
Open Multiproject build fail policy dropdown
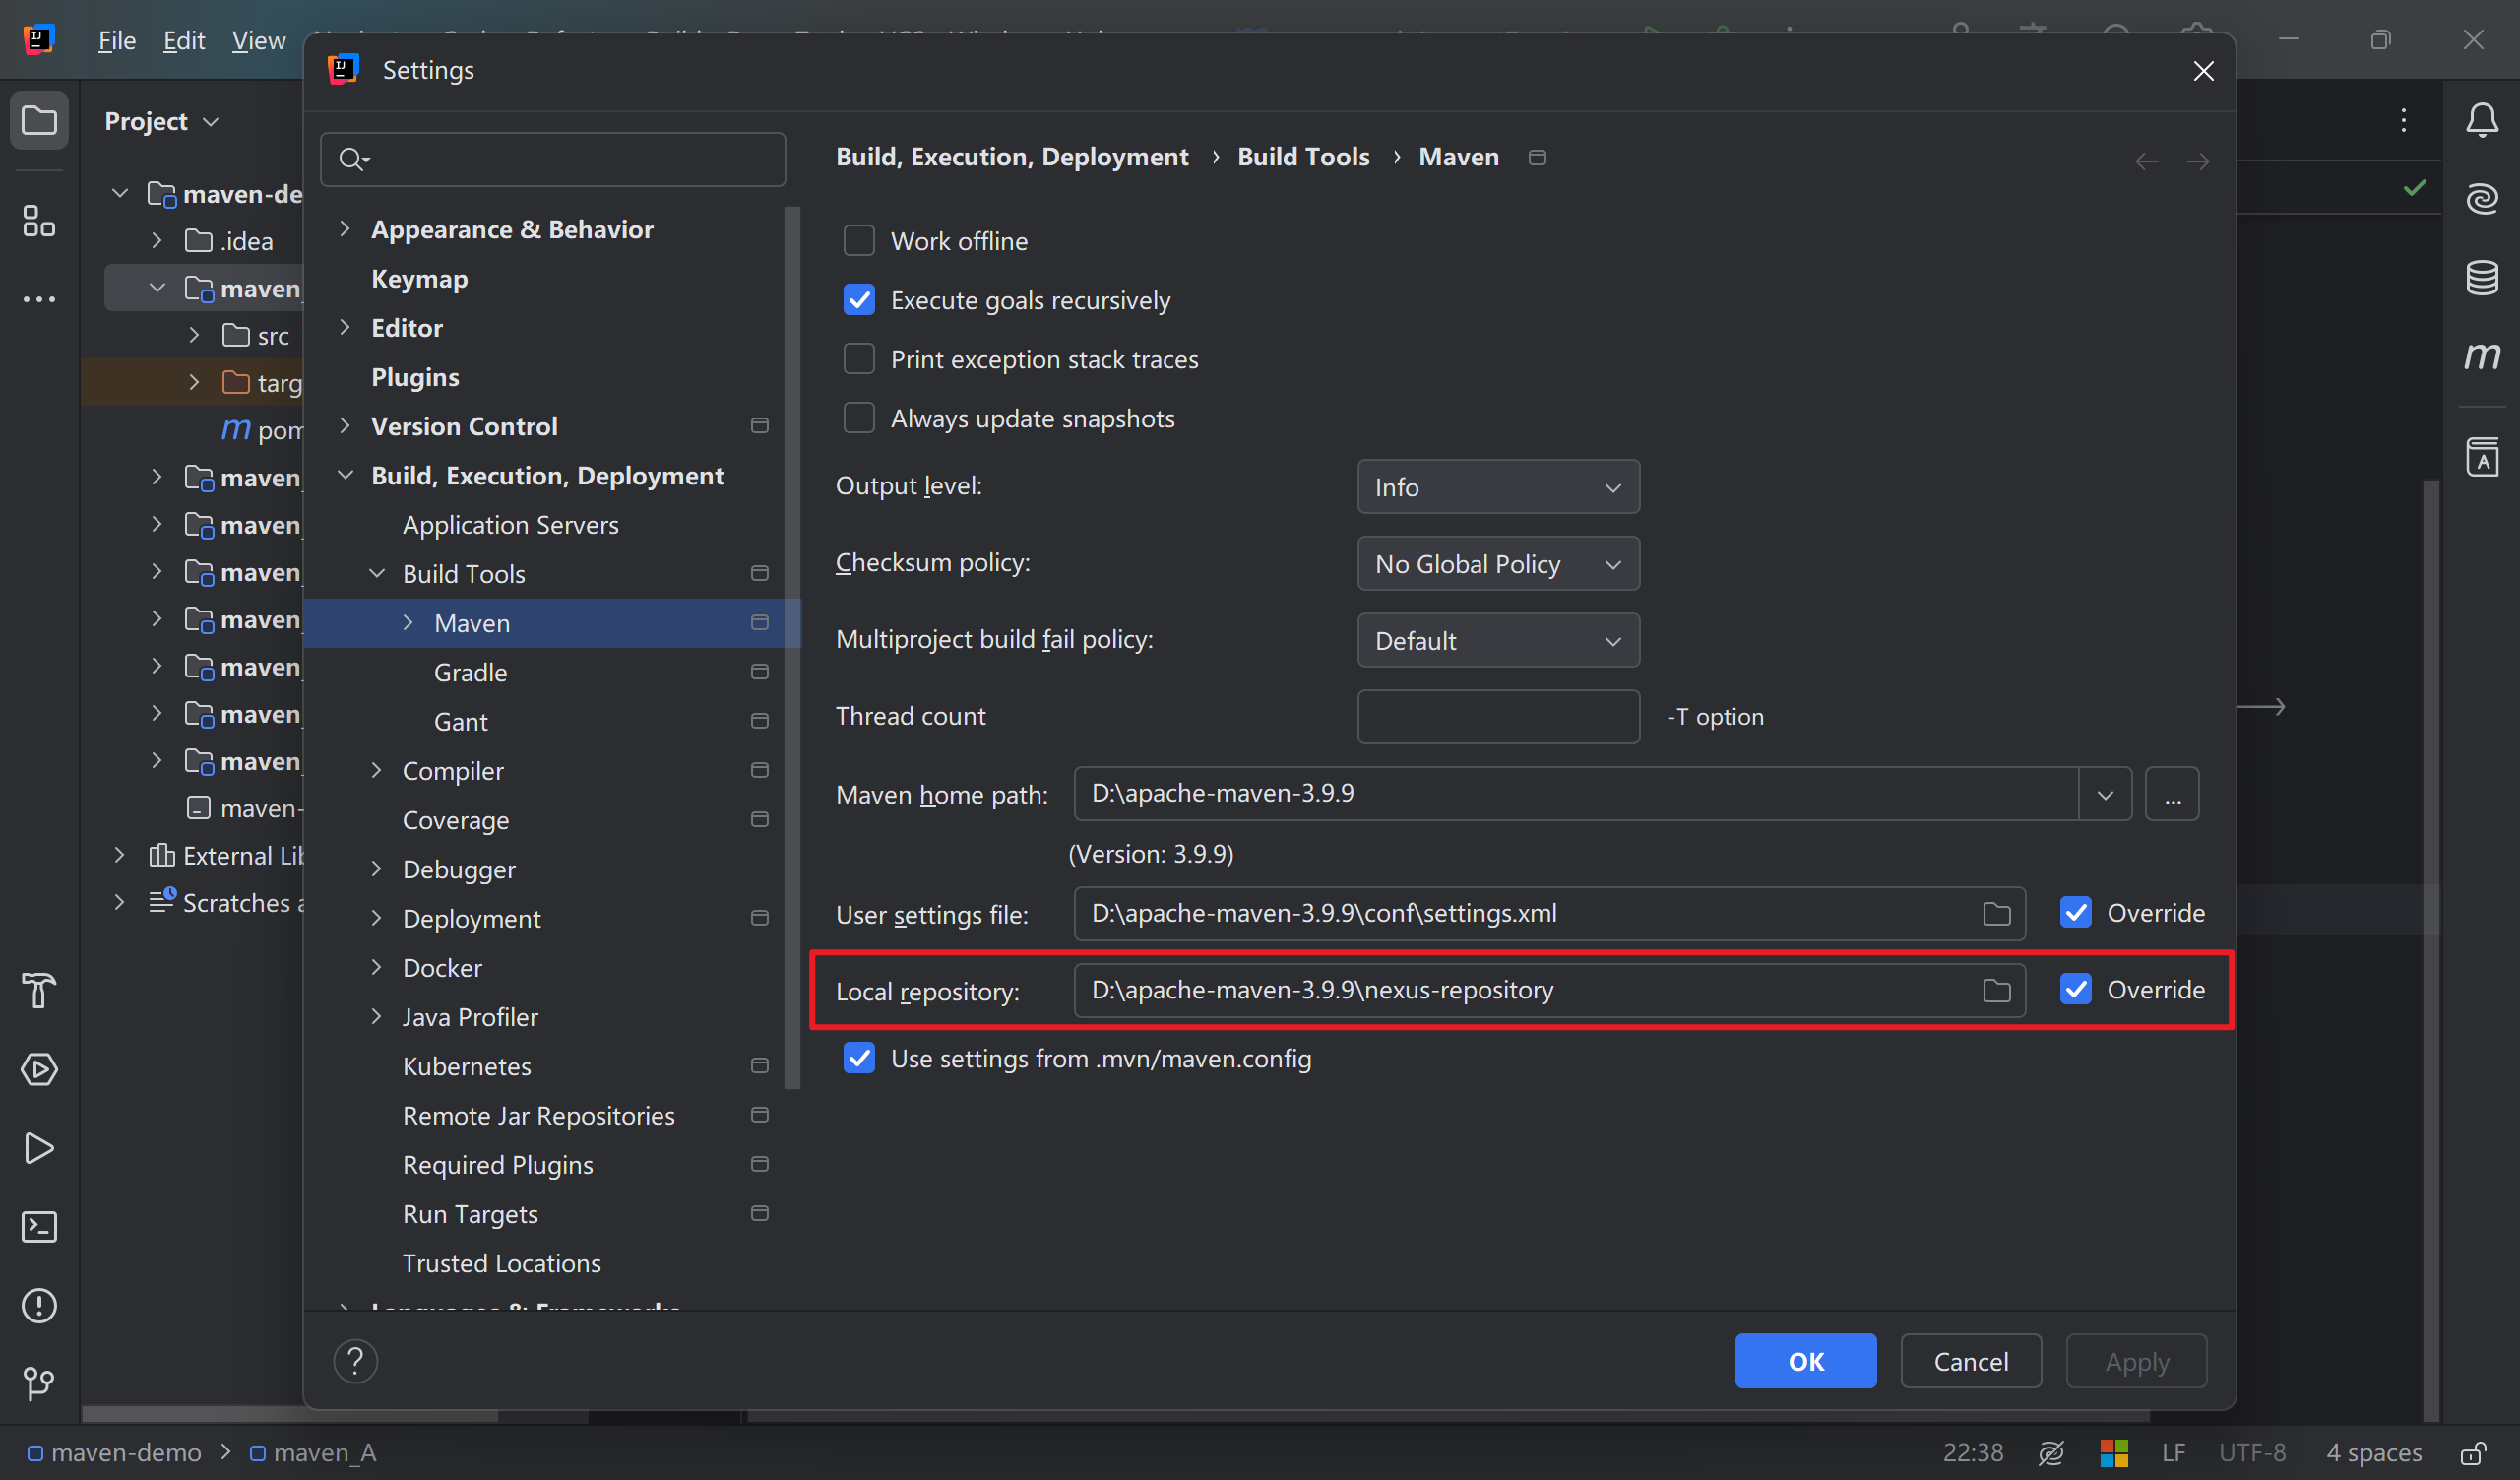1498,641
